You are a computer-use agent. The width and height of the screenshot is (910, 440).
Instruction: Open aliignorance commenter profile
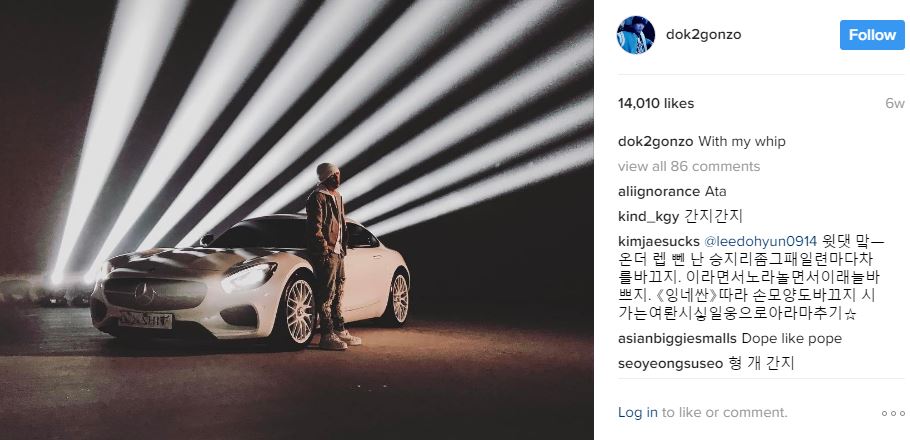click(659, 192)
